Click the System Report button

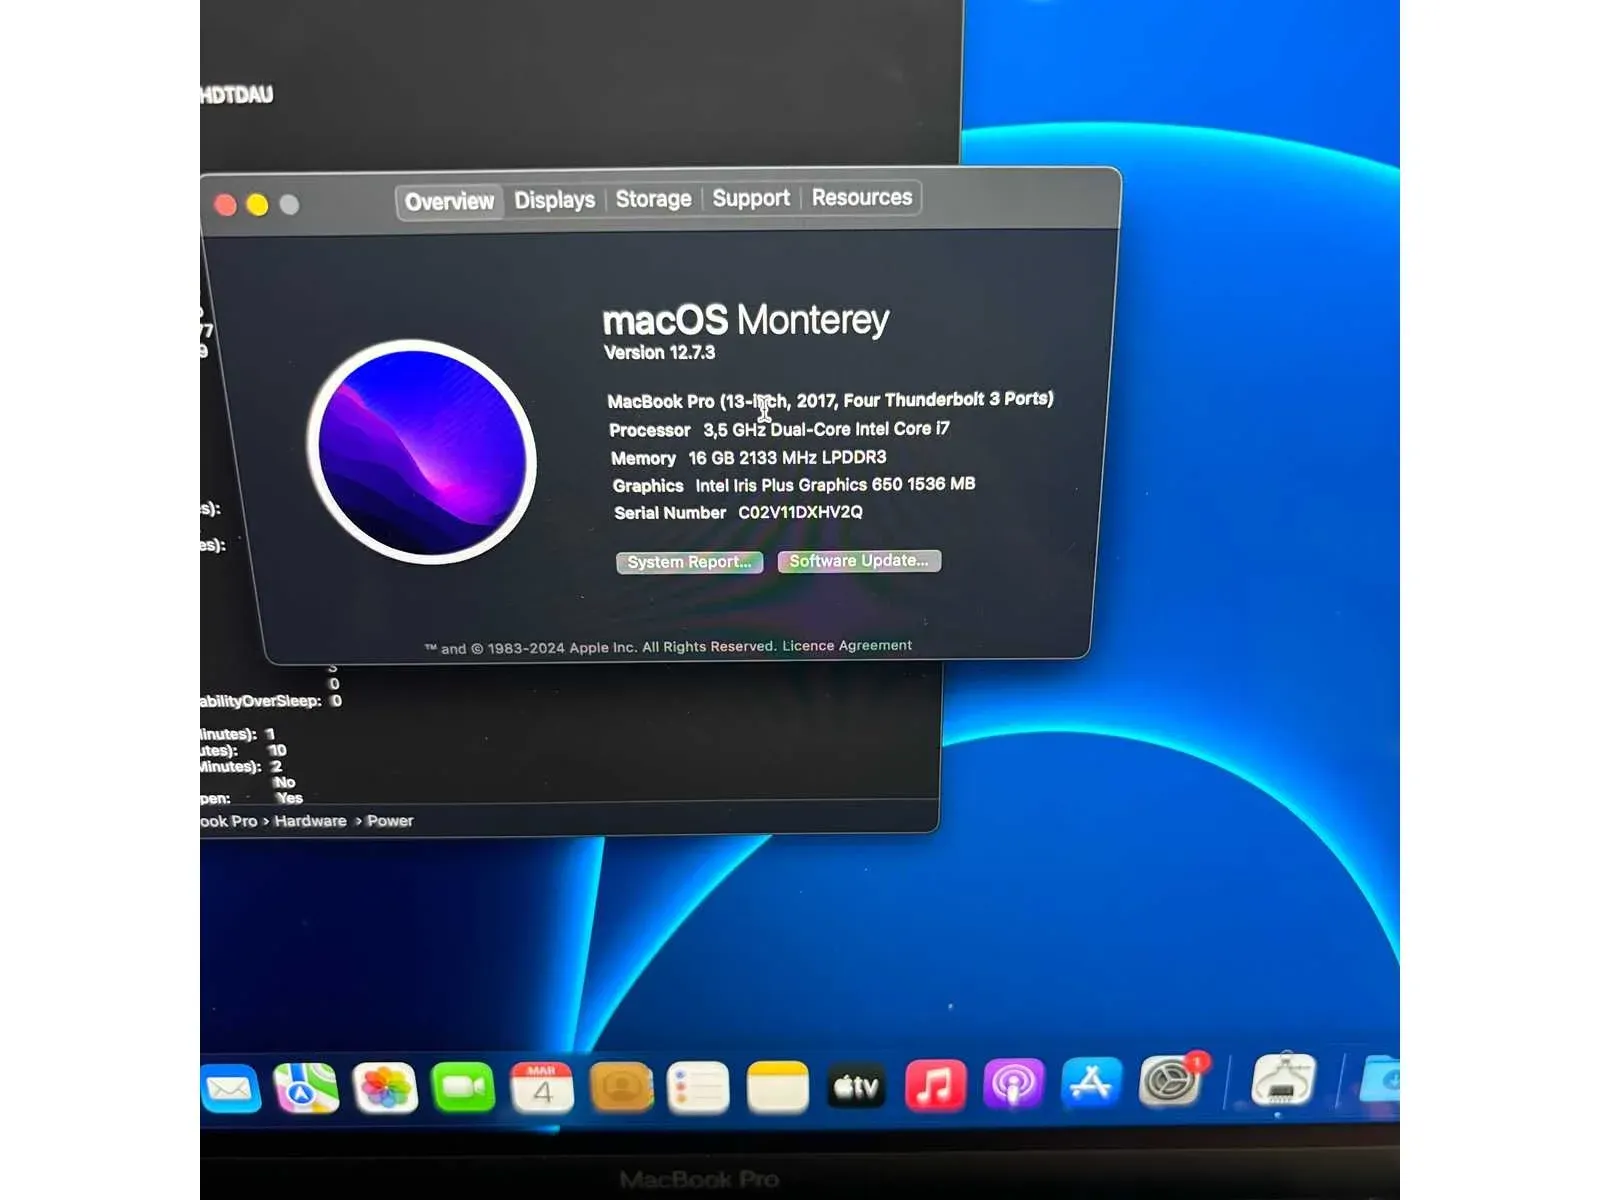[689, 562]
